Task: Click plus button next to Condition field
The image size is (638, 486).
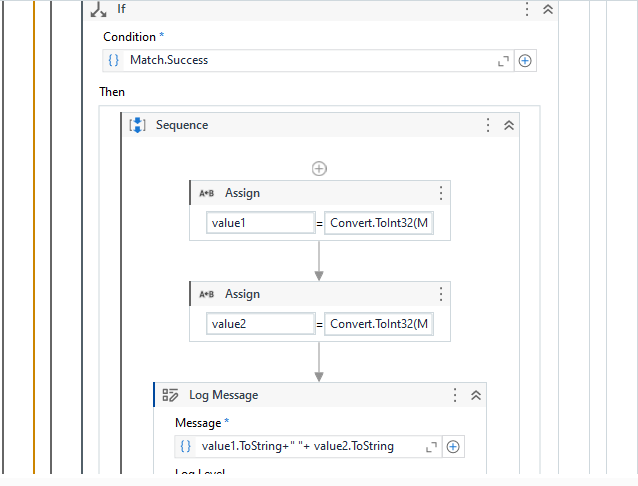Action: coord(525,61)
